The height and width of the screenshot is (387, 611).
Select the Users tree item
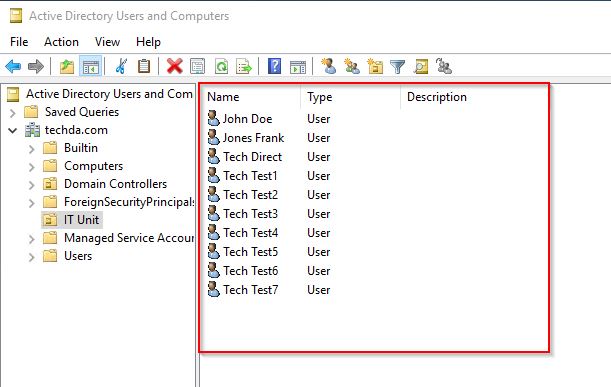[78, 256]
